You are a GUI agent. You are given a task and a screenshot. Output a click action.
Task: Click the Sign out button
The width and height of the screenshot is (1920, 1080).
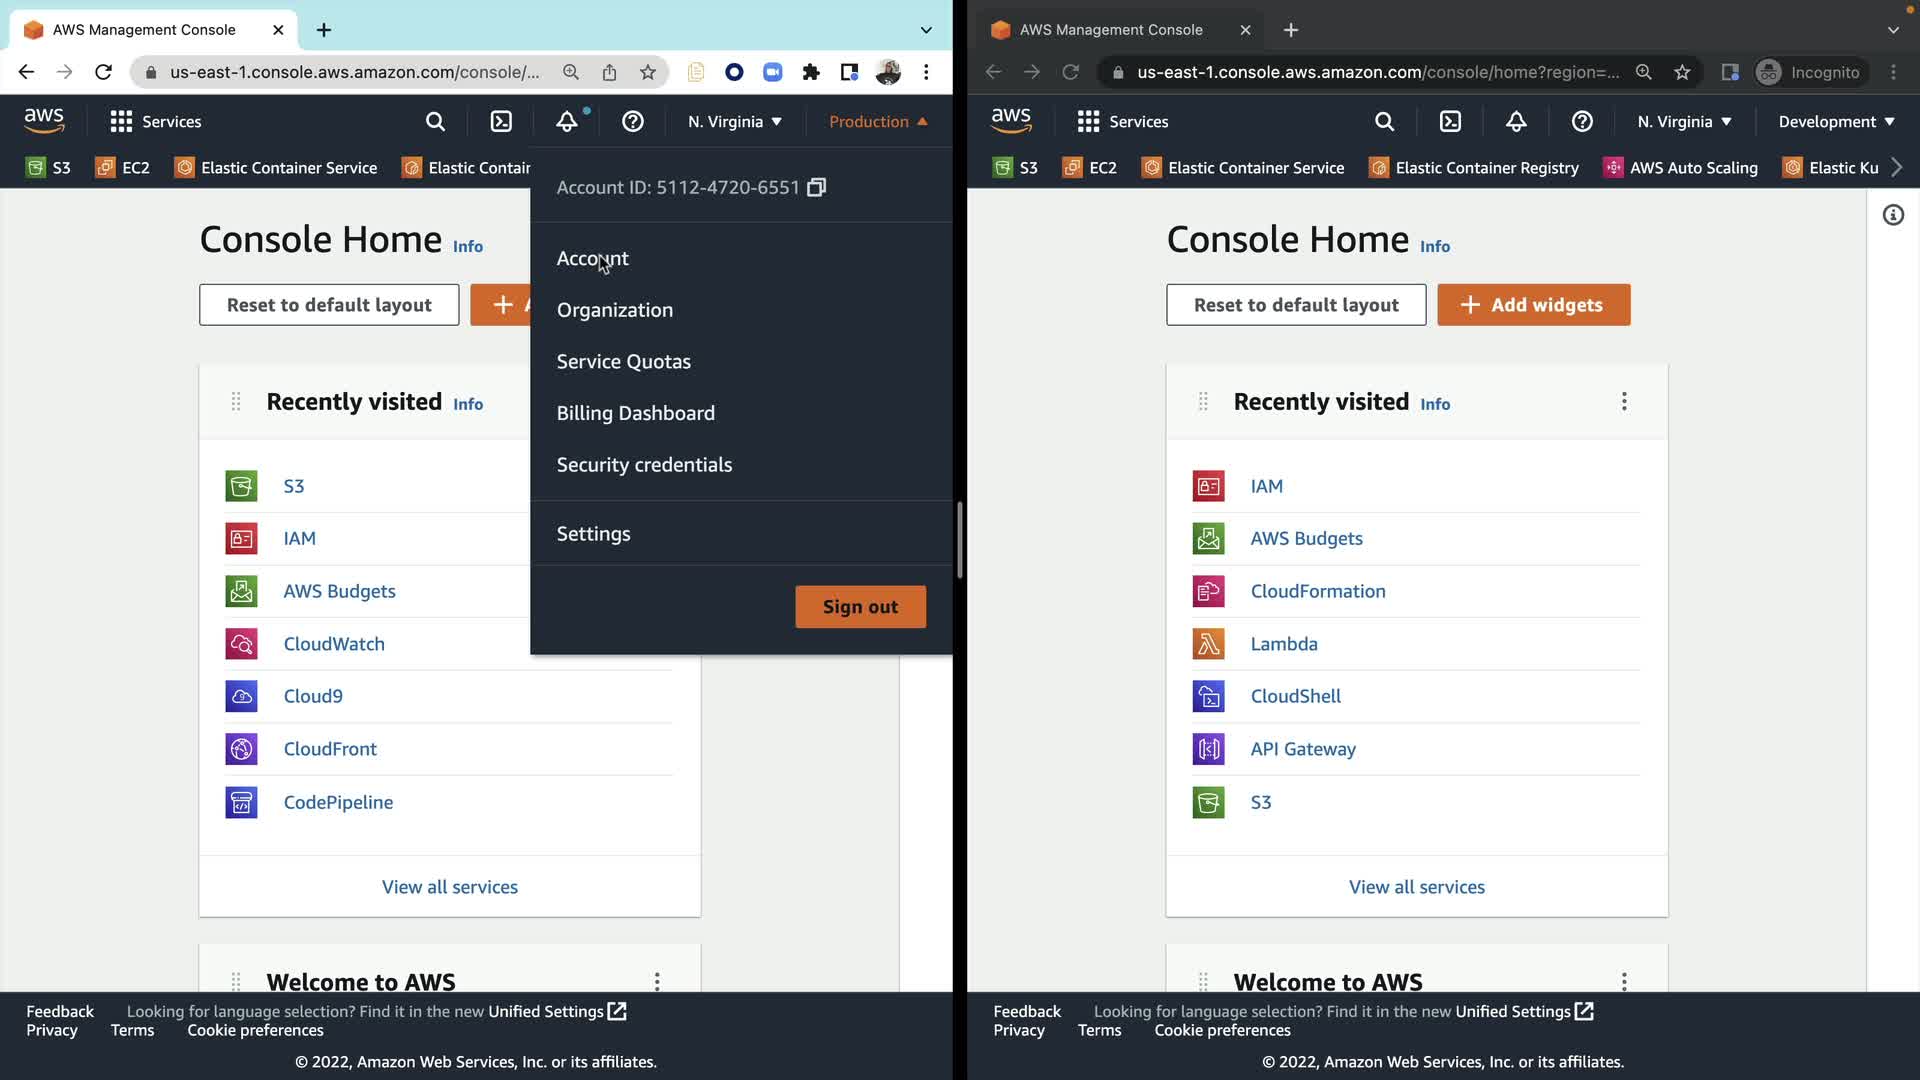coord(860,607)
